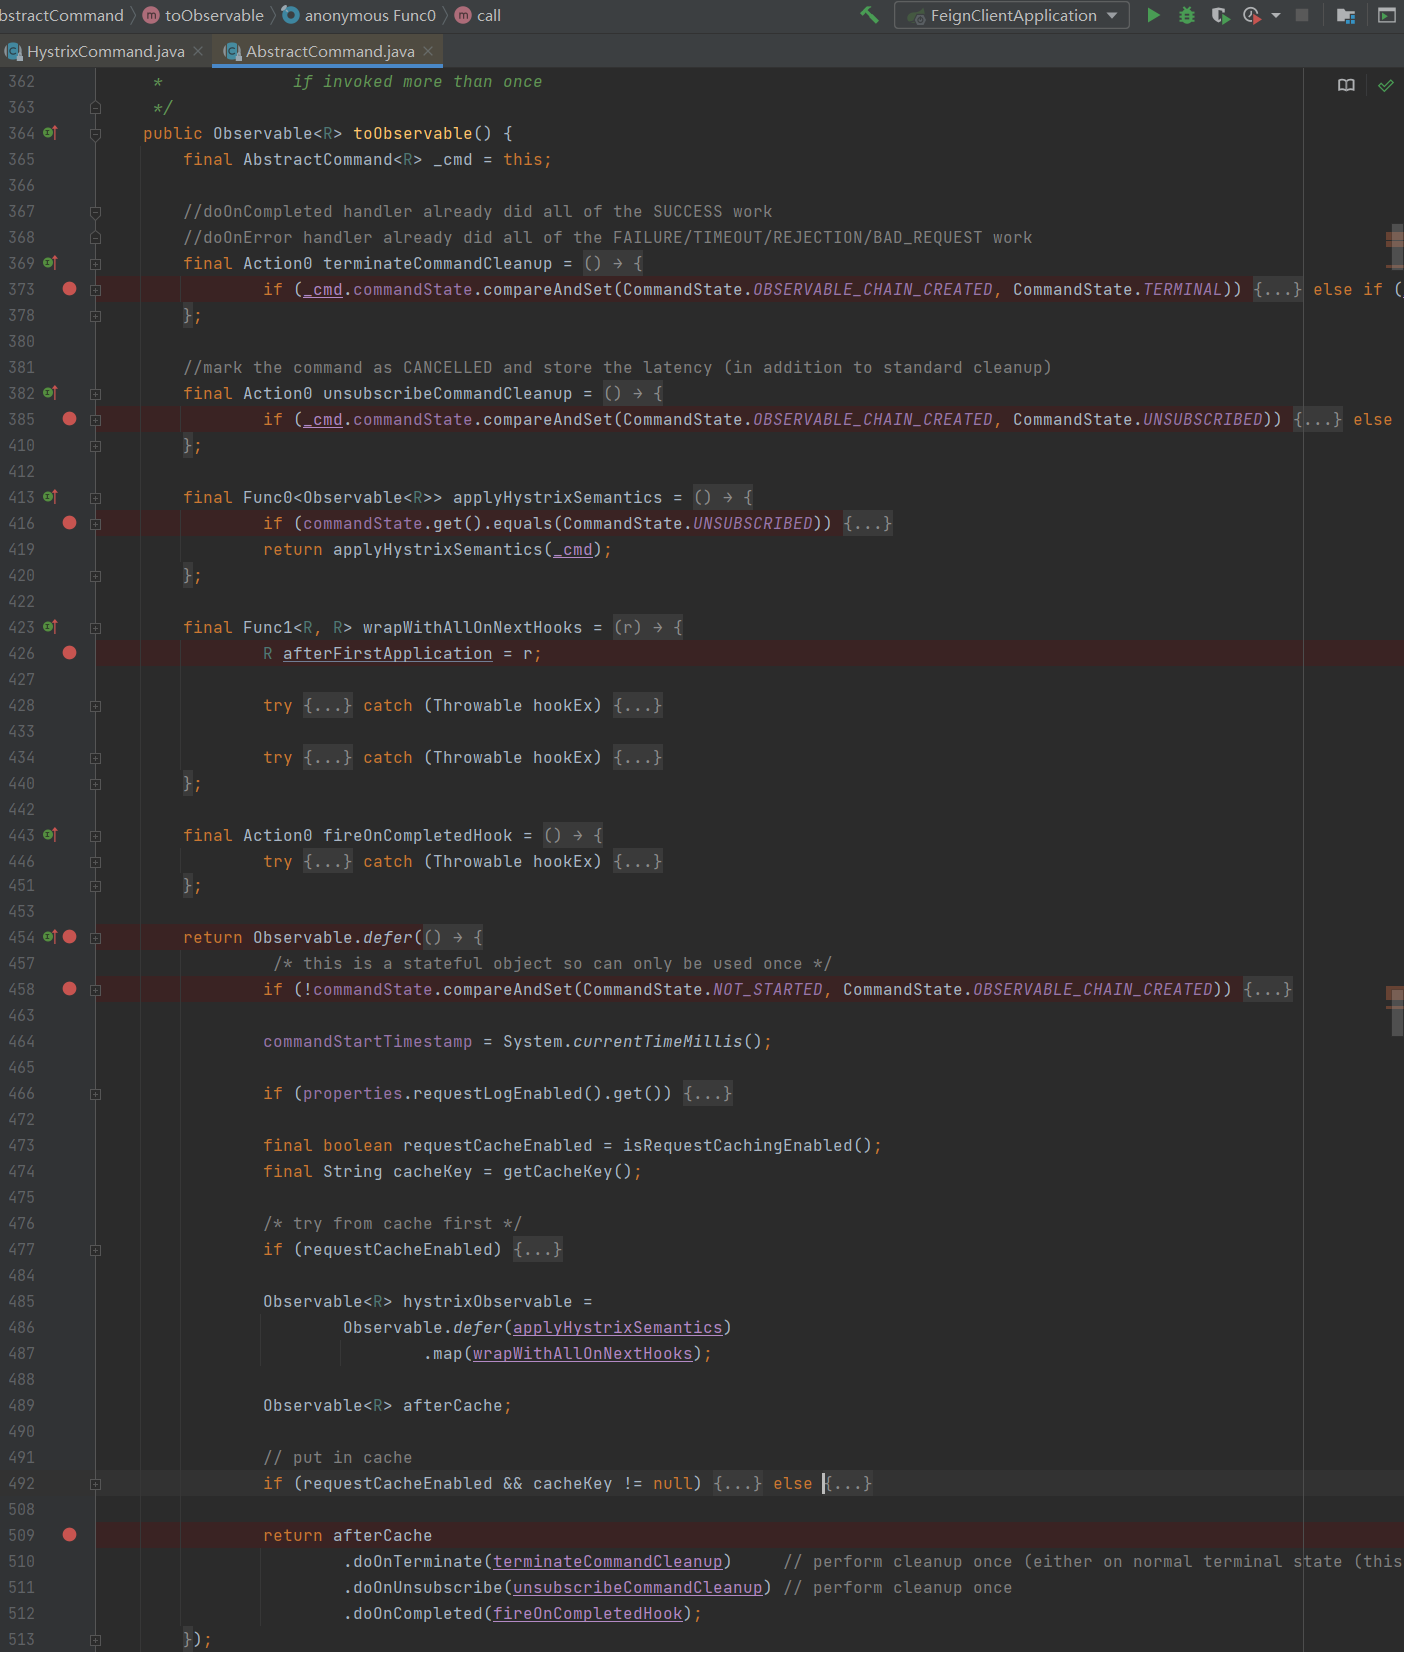Toggle Reader Mode with the book icon
This screenshot has width=1404, height=1658.
point(1346,85)
